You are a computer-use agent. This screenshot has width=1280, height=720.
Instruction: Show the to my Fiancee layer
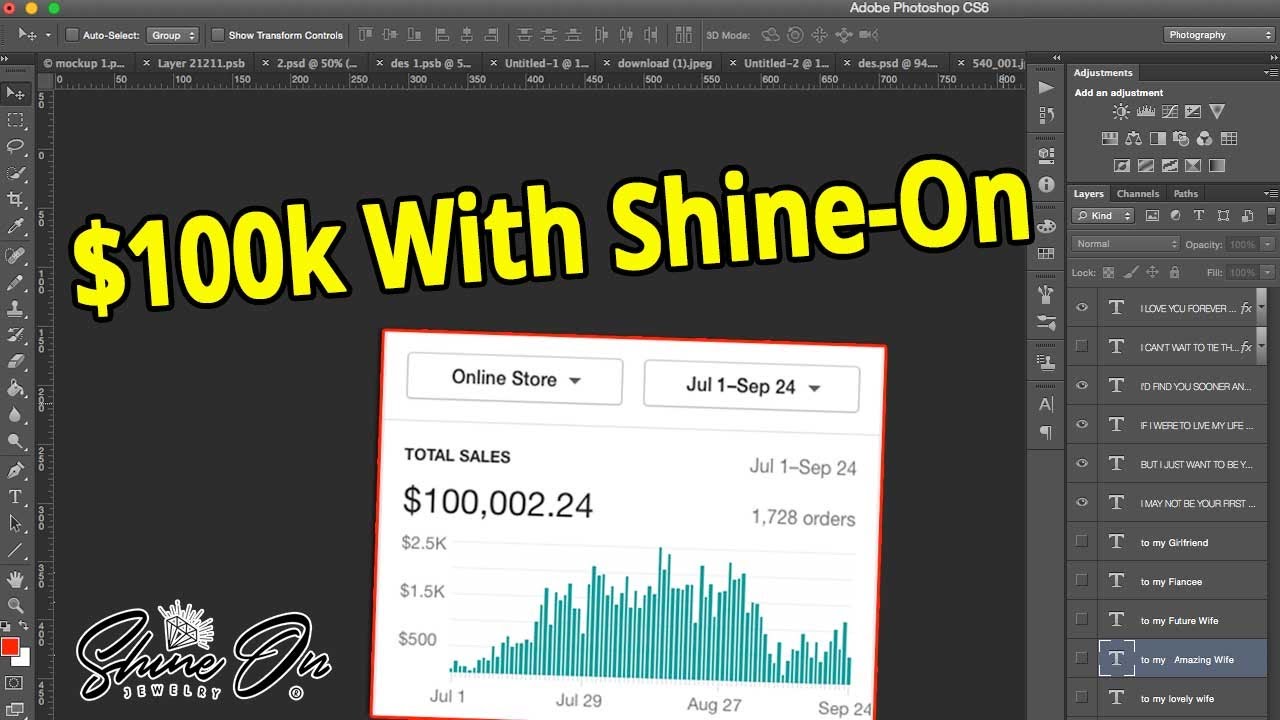(1081, 581)
